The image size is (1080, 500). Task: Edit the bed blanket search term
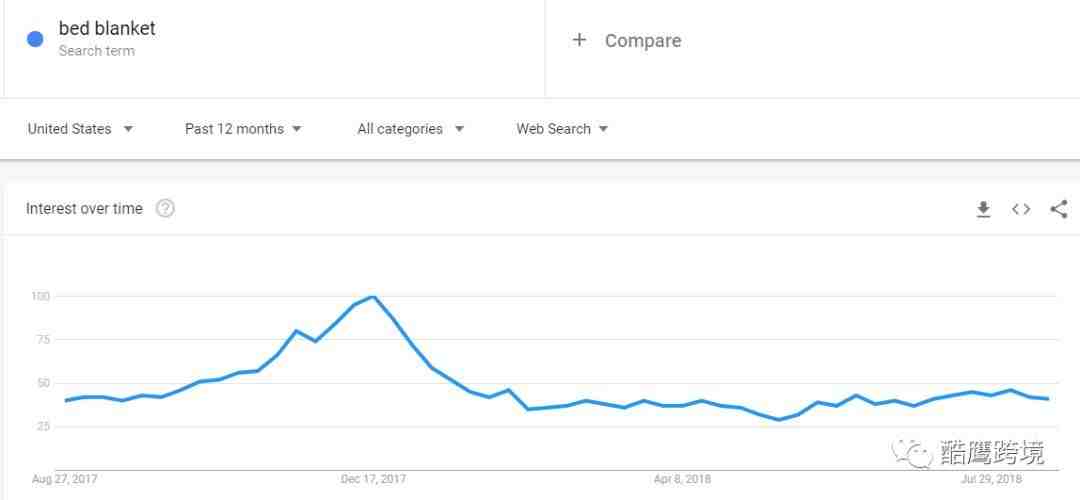coord(107,28)
